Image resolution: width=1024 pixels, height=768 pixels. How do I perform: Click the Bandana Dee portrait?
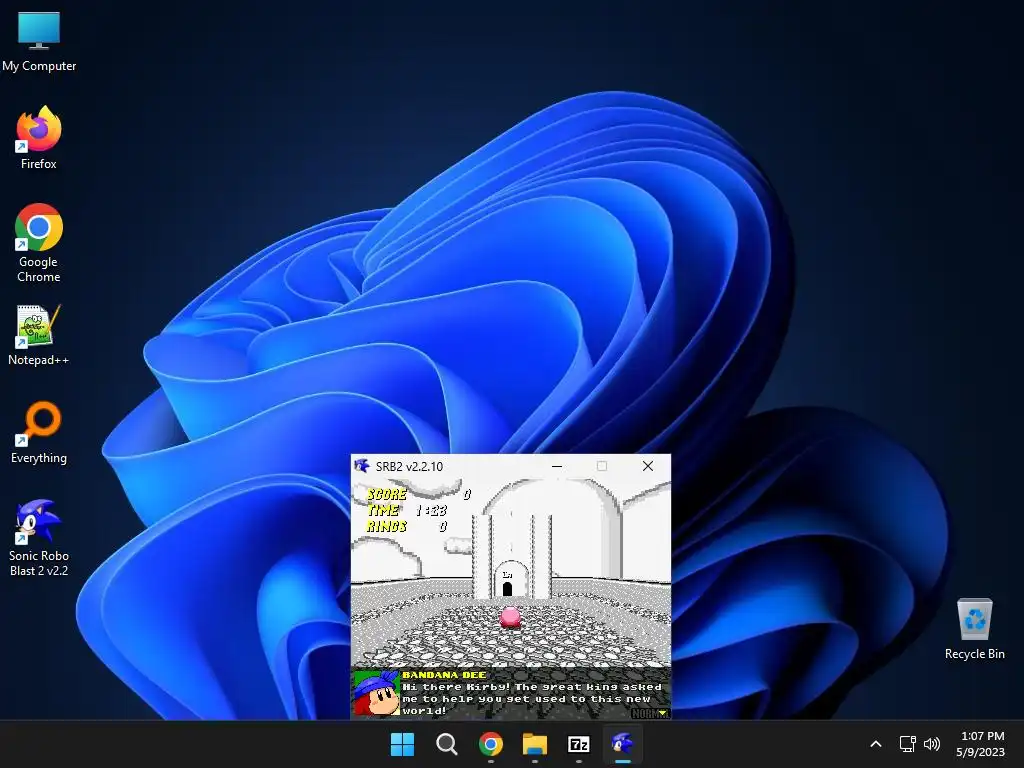376,693
